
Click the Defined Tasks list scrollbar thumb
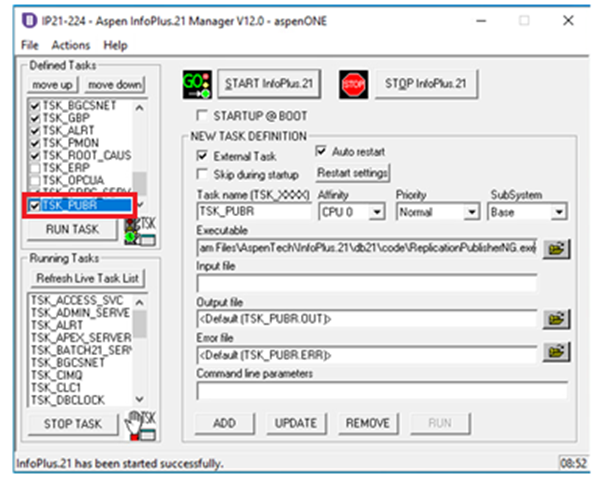click(x=140, y=183)
